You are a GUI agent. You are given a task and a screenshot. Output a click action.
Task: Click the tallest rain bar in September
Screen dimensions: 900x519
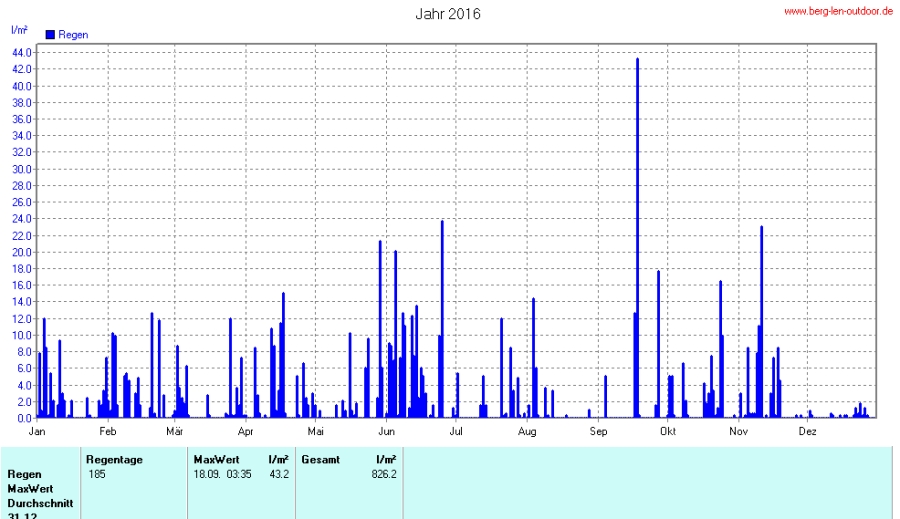pos(637,240)
